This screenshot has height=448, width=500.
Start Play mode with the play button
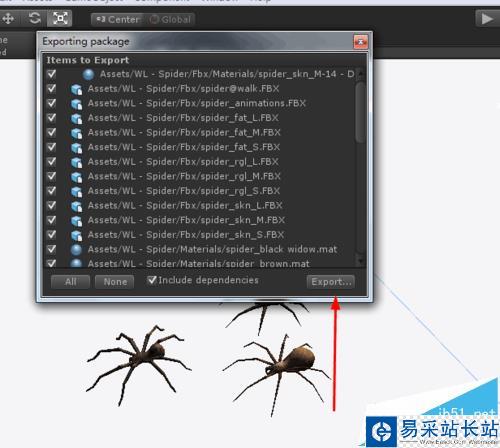point(487,19)
